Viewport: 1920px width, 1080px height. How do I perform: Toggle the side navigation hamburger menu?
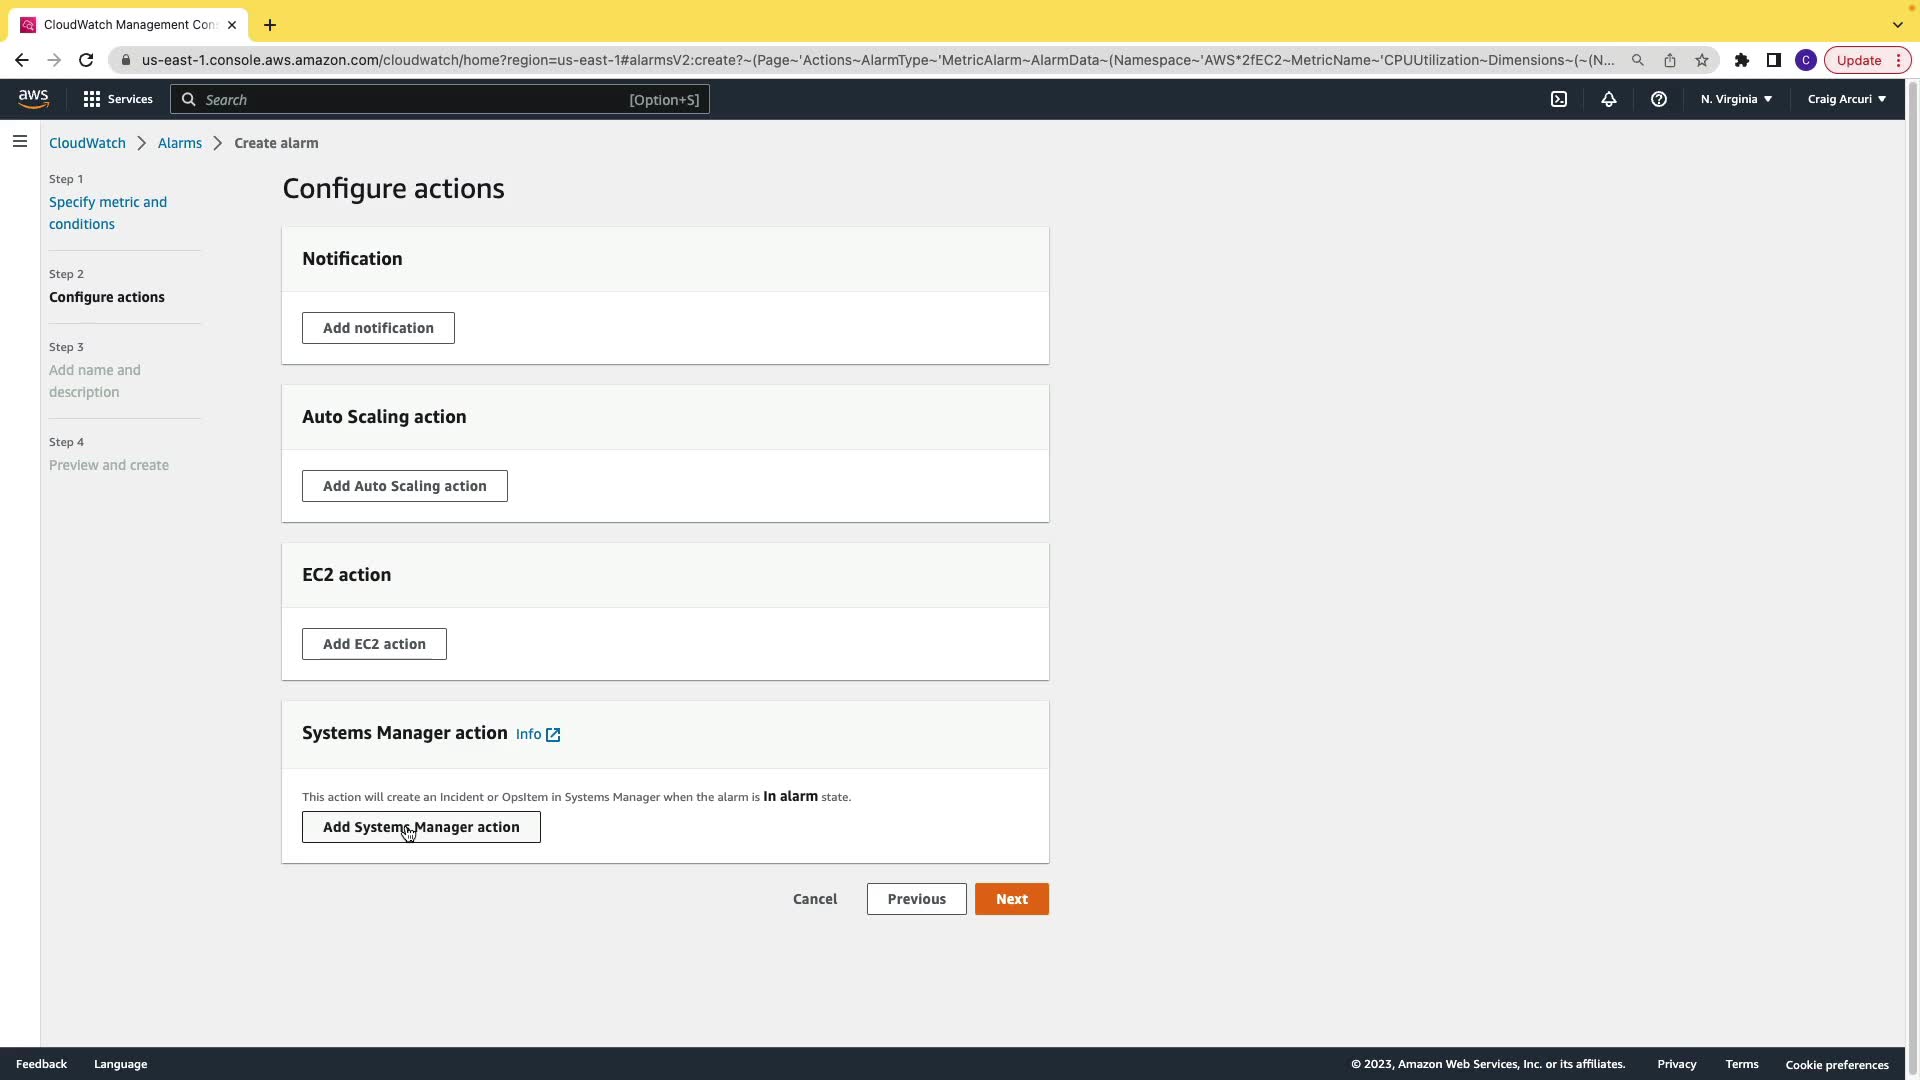coord(20,142)
